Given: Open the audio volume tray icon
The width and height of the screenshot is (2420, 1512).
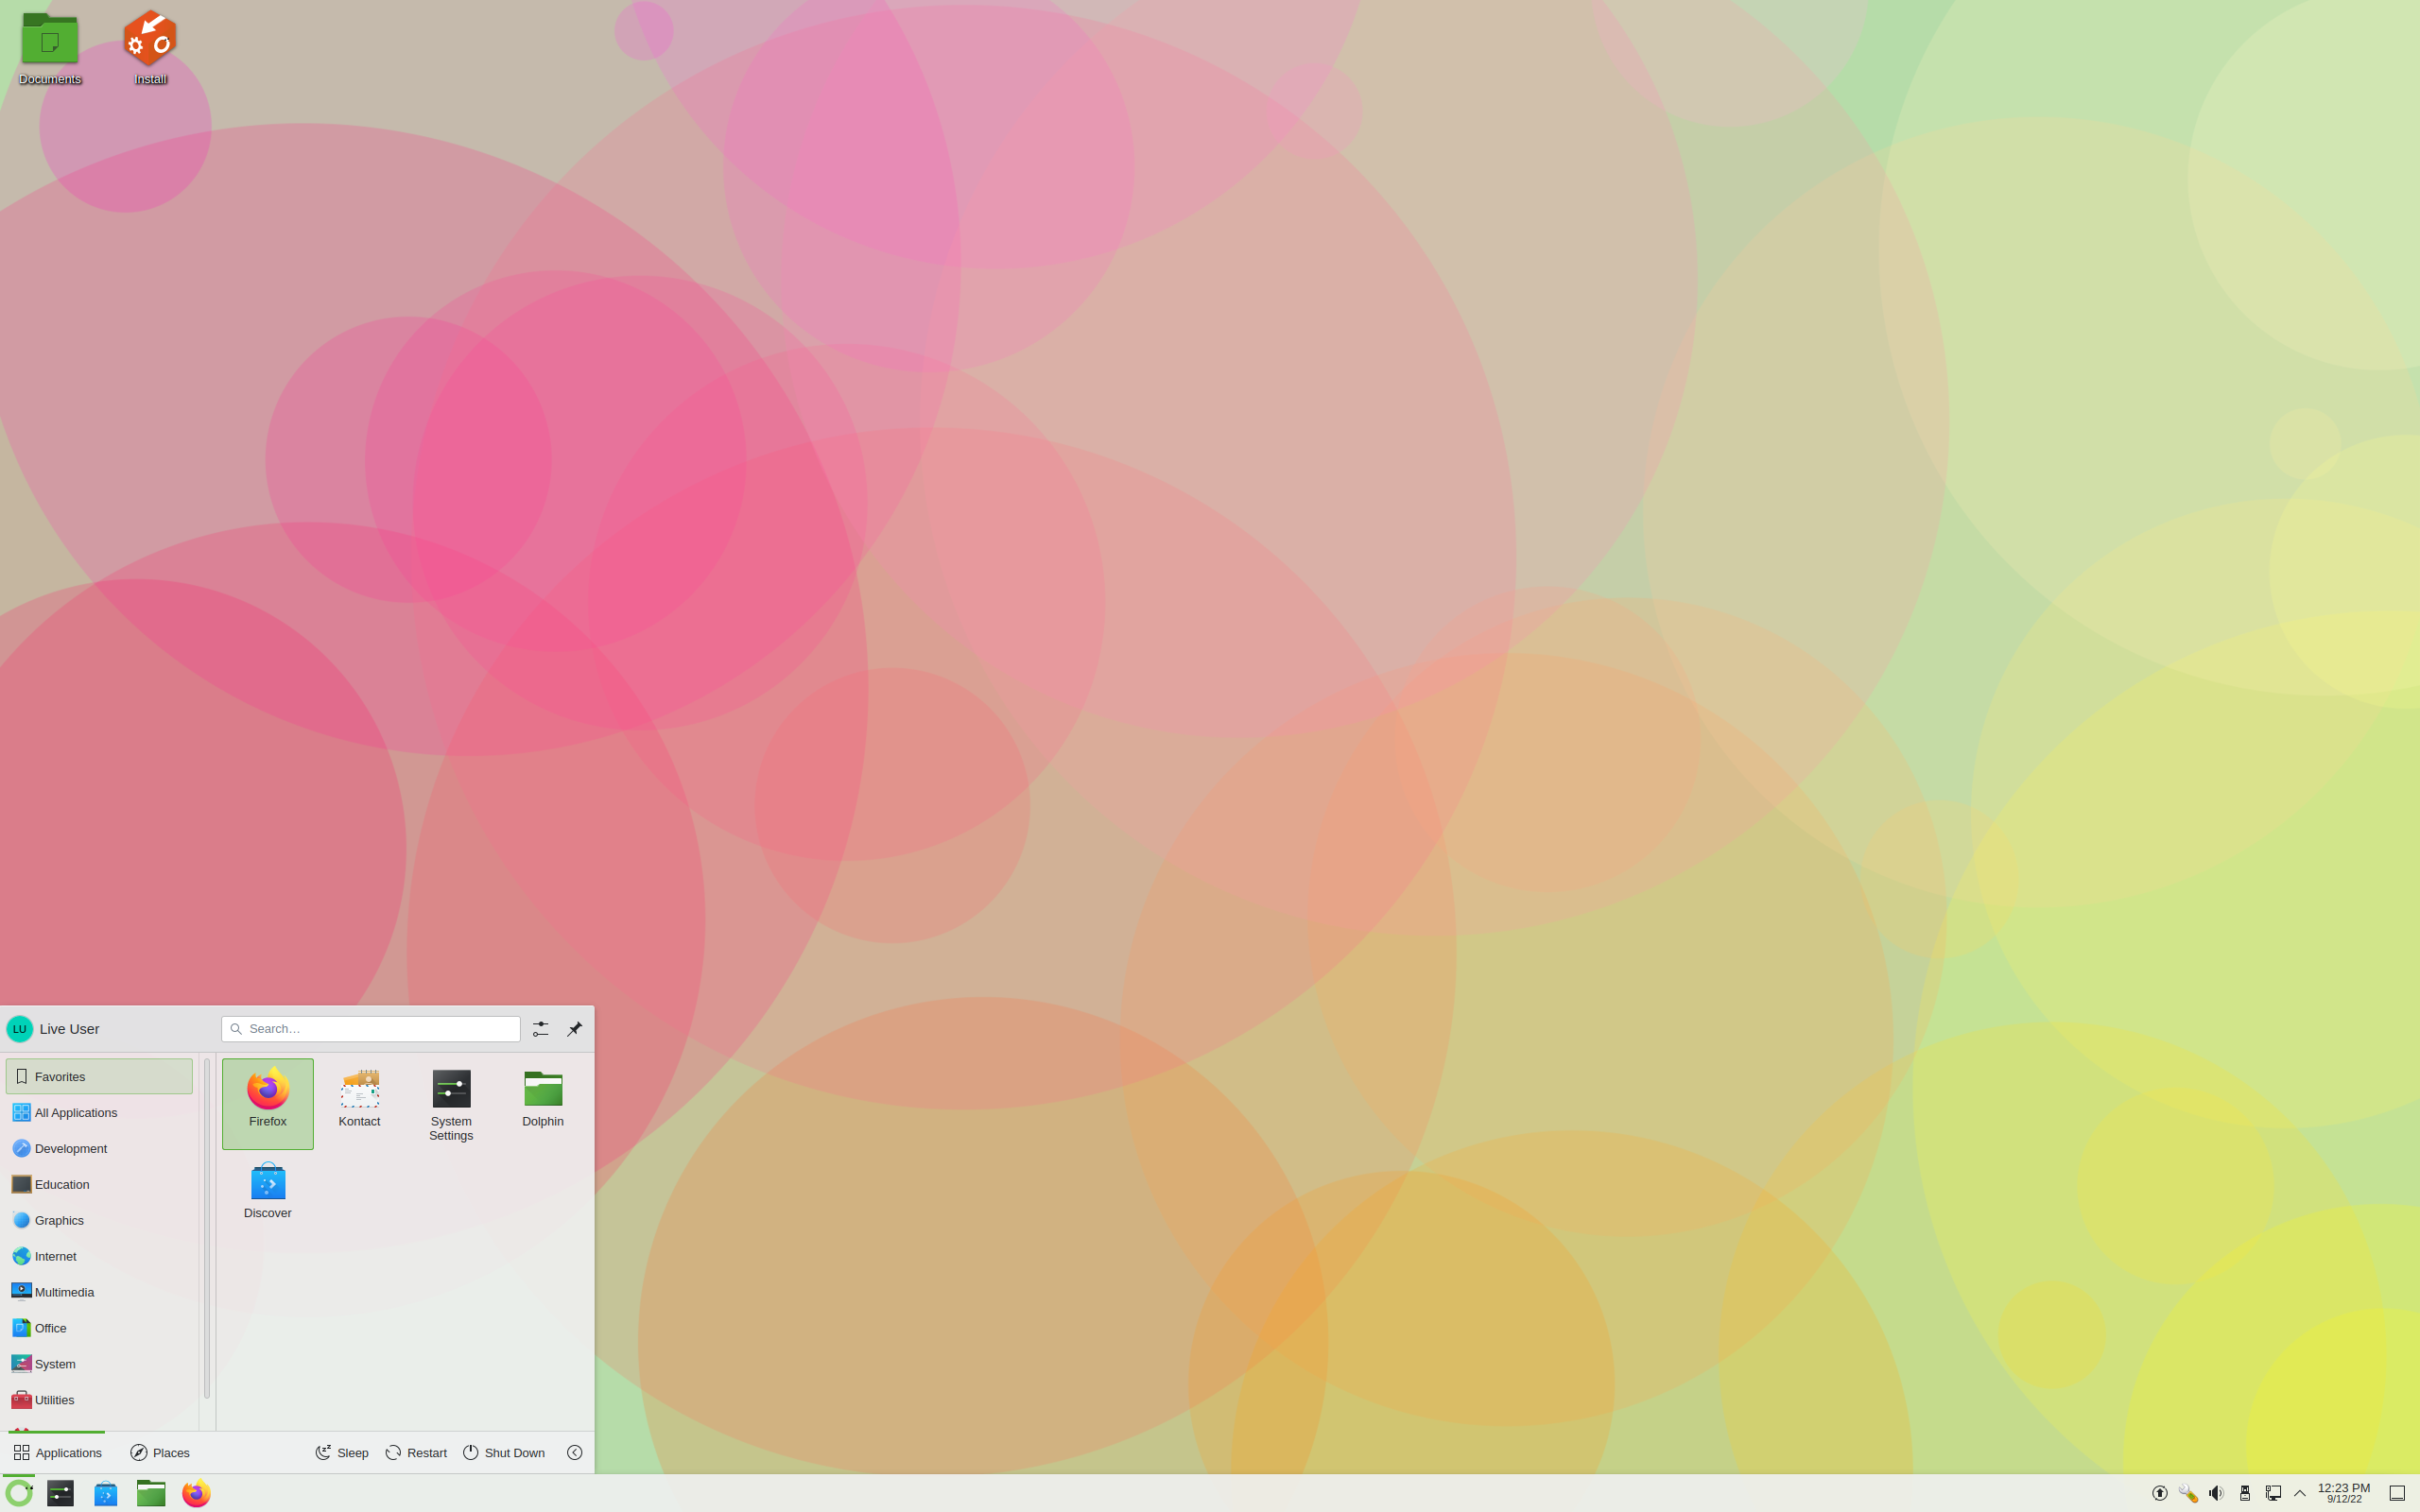Looking at the screenshot, I should click(2216, 1494).
